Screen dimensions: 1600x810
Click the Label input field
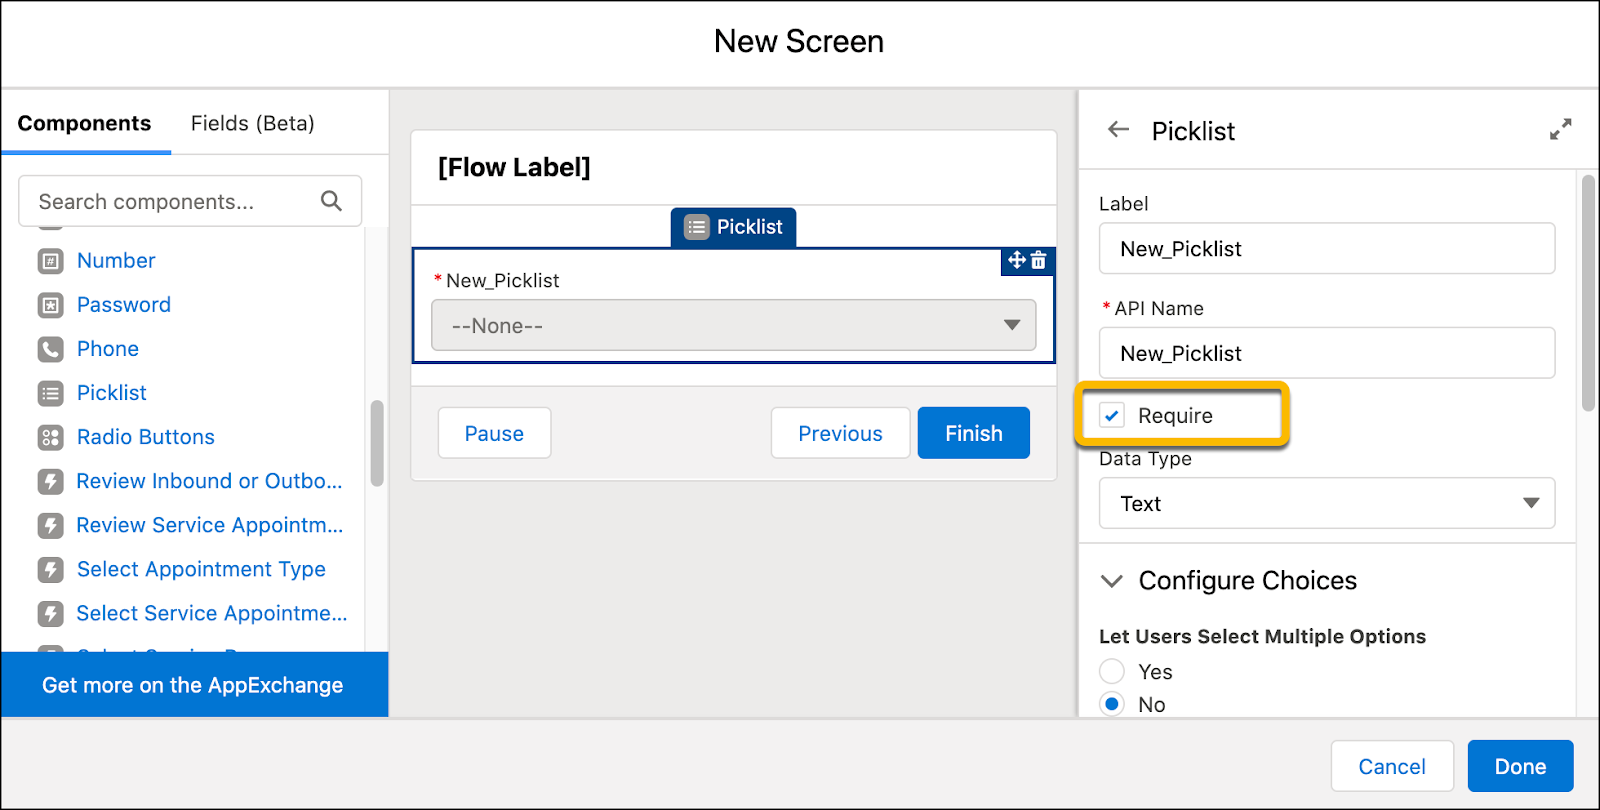pos(1327,248)
